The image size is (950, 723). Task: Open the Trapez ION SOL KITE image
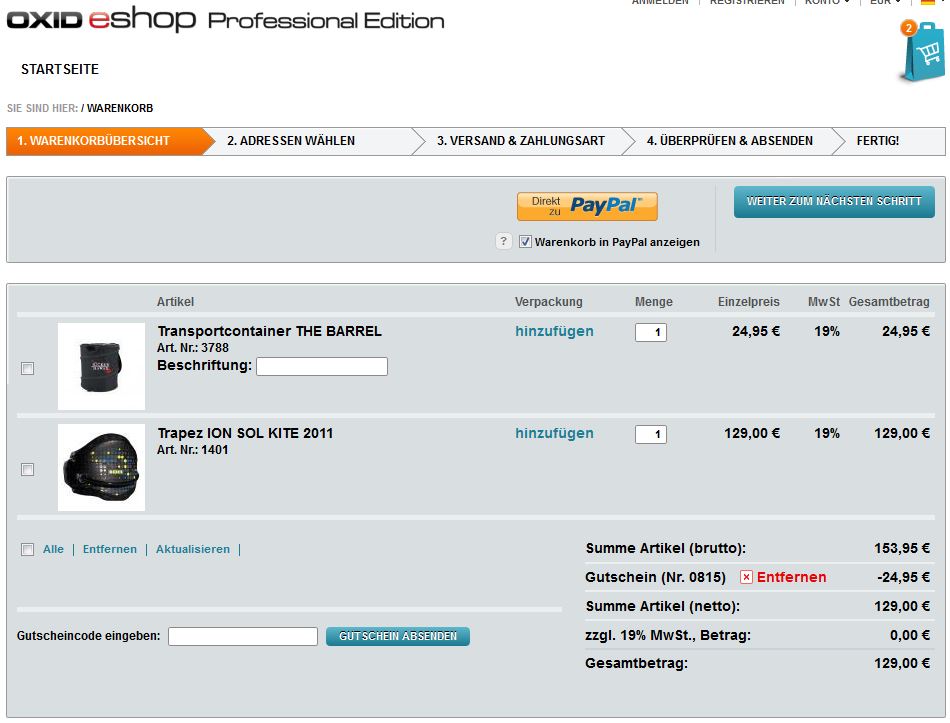(101, 467)
